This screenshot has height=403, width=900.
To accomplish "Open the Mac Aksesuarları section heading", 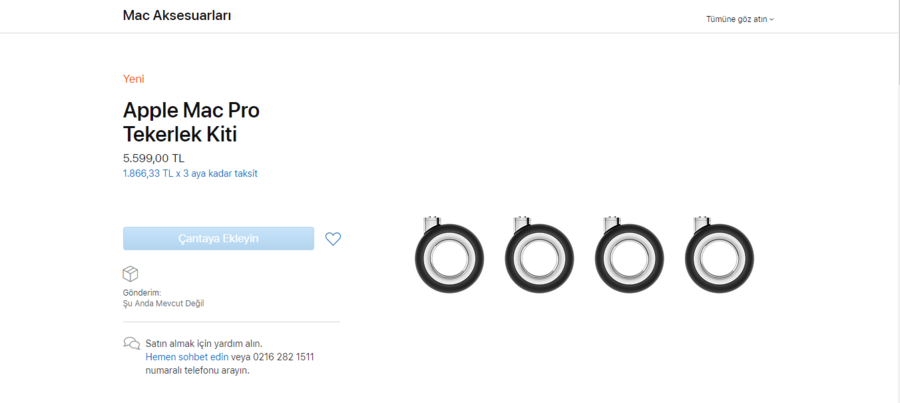I will [x=177, y=16].
